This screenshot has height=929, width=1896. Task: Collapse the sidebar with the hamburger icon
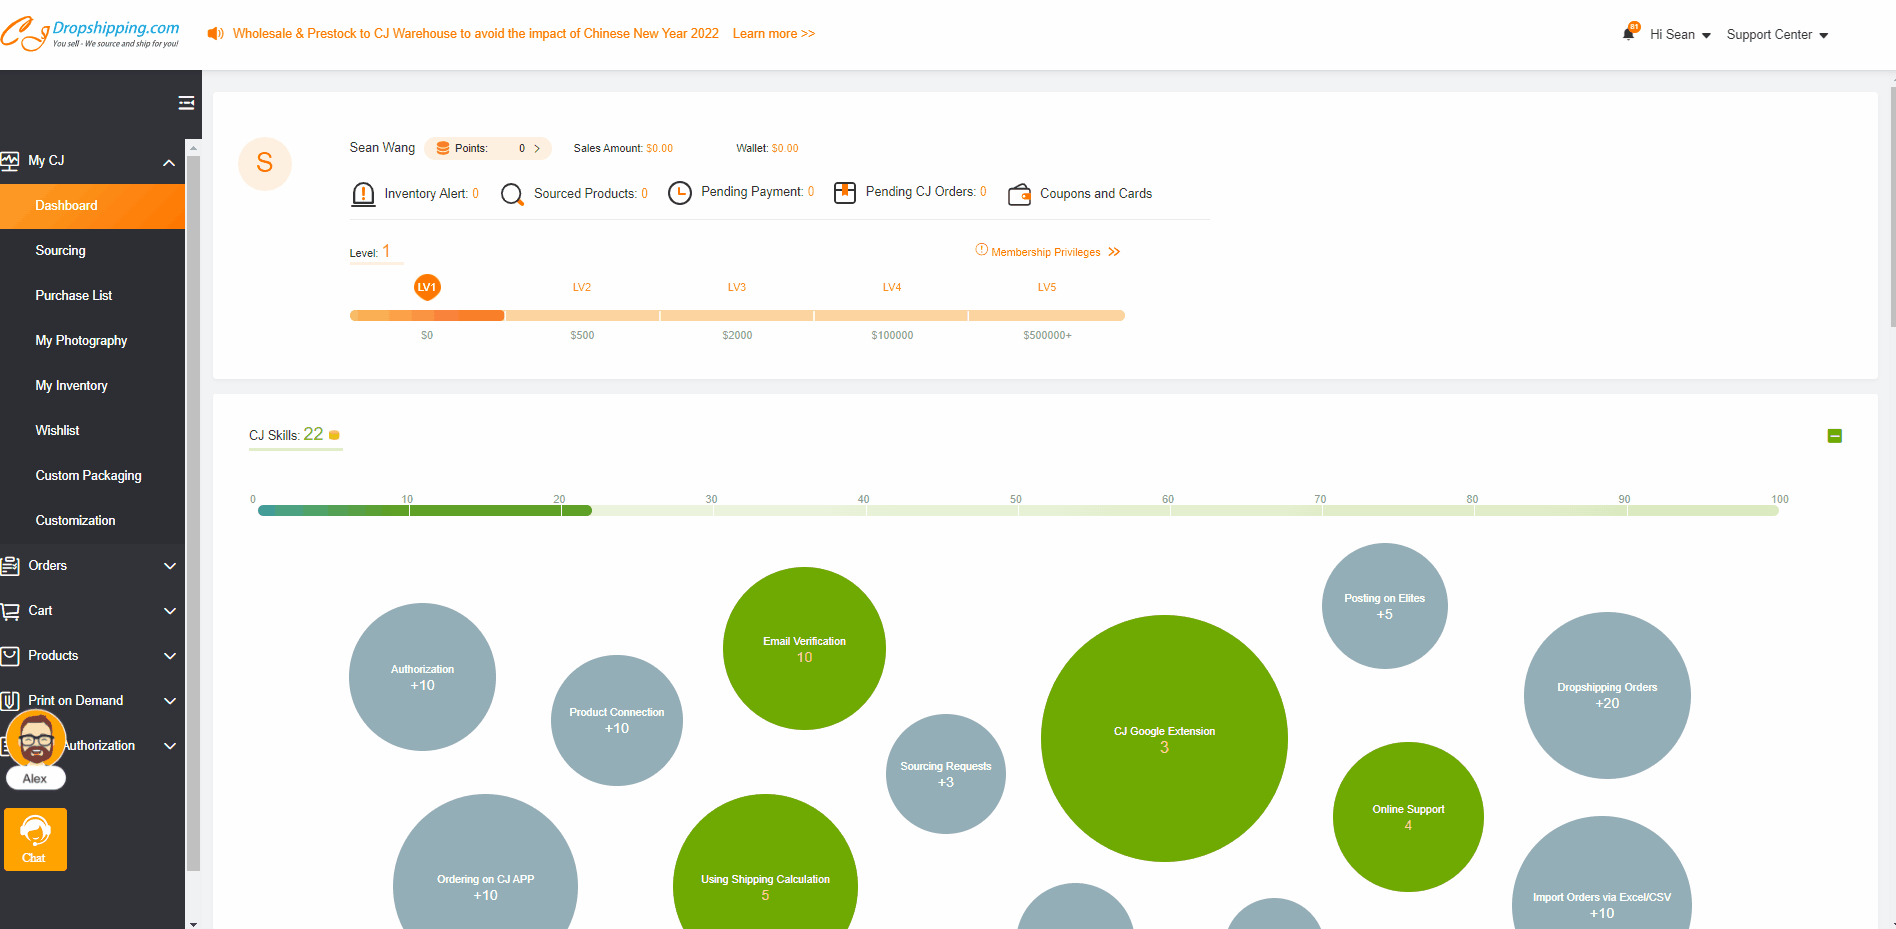click(x=186, y=103)
